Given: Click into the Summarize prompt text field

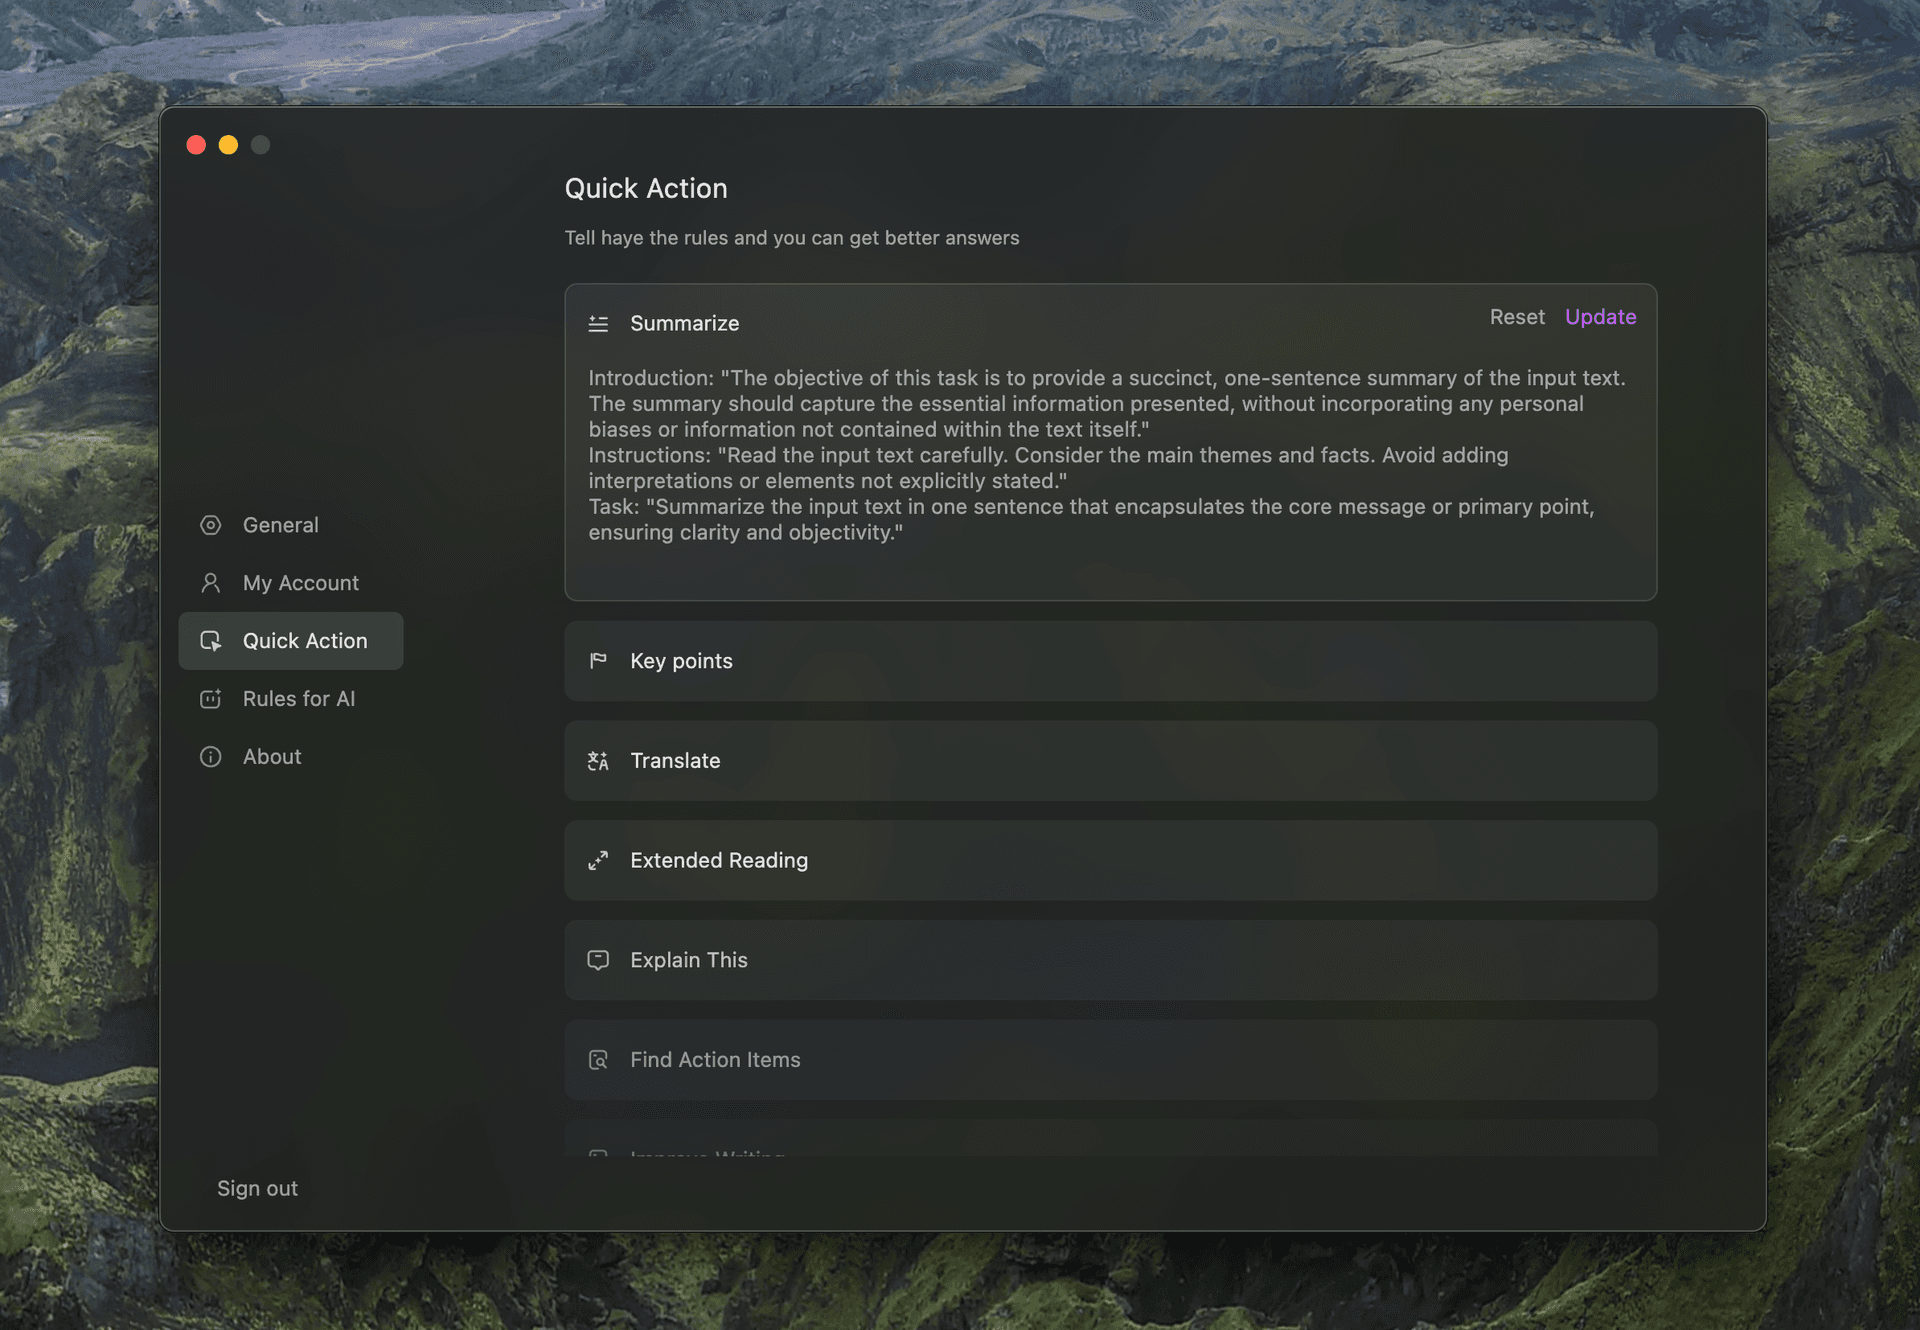Looking at the screenshot, I should 1108,456.
